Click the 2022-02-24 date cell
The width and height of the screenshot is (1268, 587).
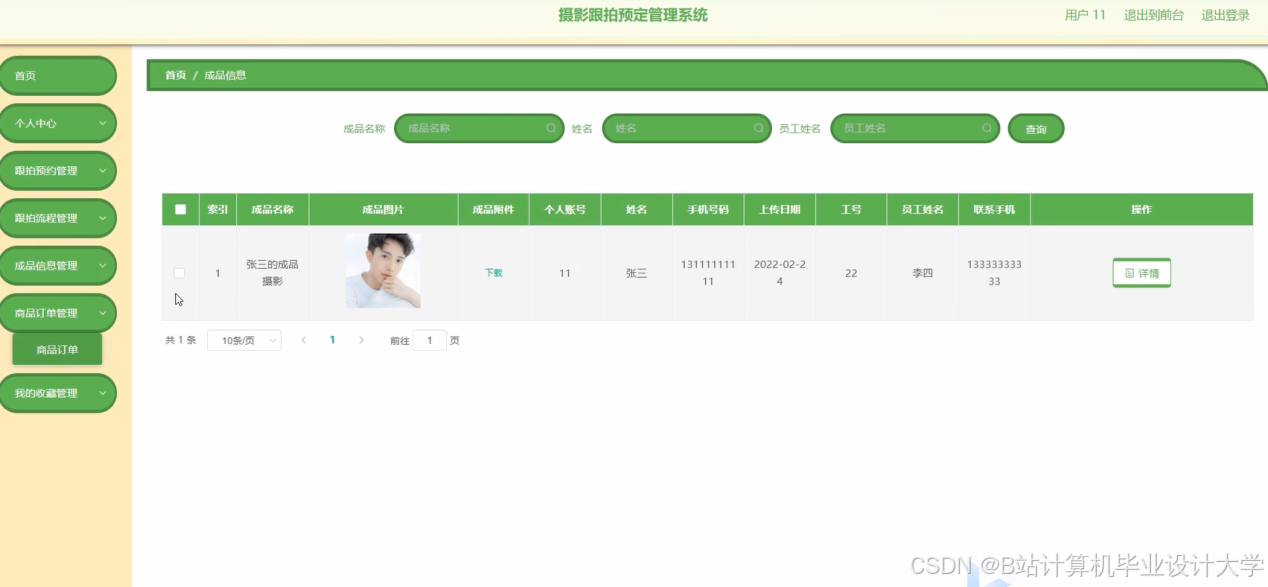coord(780,273)
